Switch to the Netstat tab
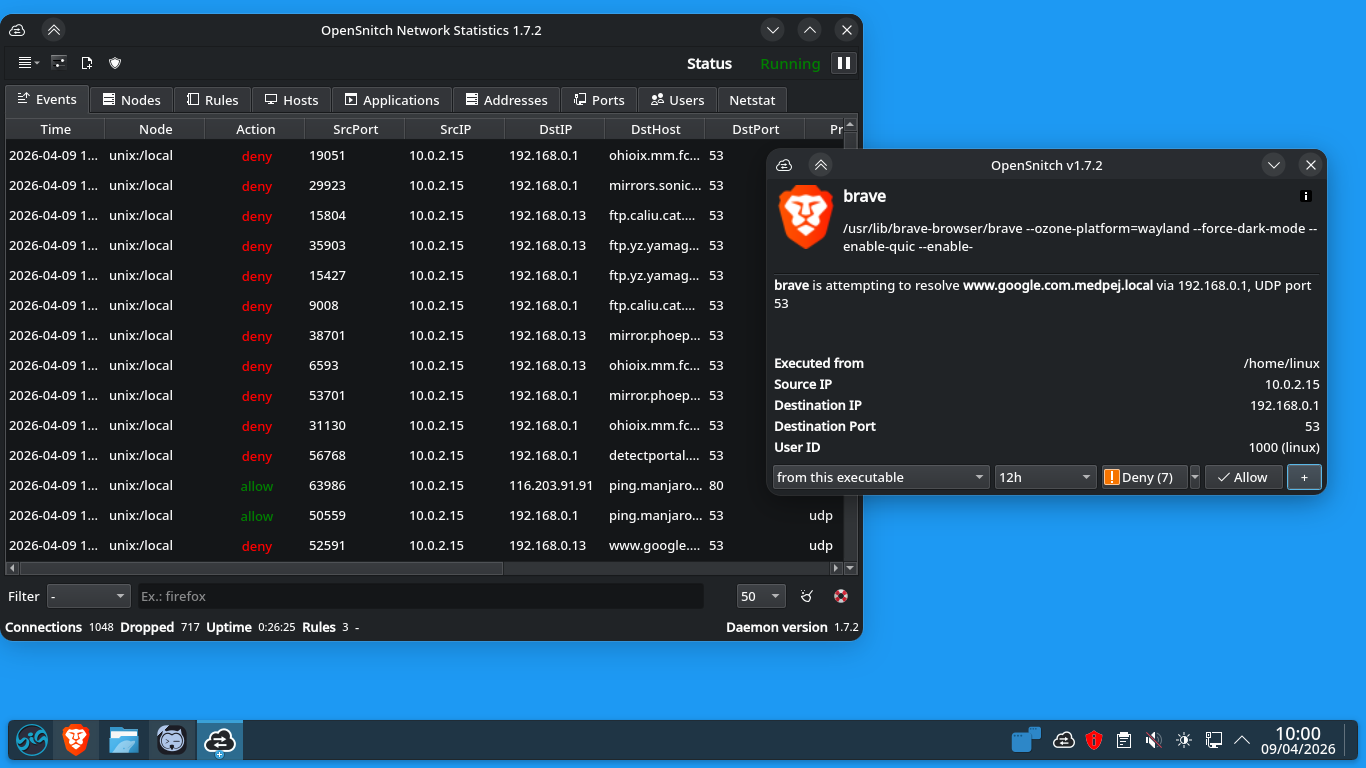The width and height of the screenshot is (1366, 768). coord(752,100)
